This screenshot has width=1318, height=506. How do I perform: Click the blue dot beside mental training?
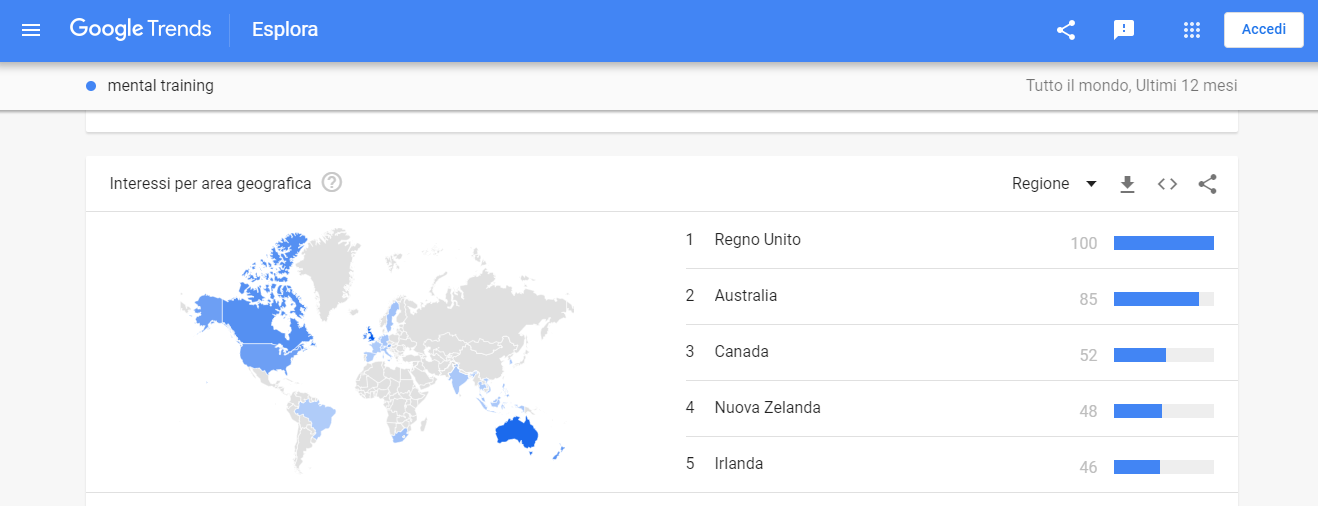(x=91, y=86)
